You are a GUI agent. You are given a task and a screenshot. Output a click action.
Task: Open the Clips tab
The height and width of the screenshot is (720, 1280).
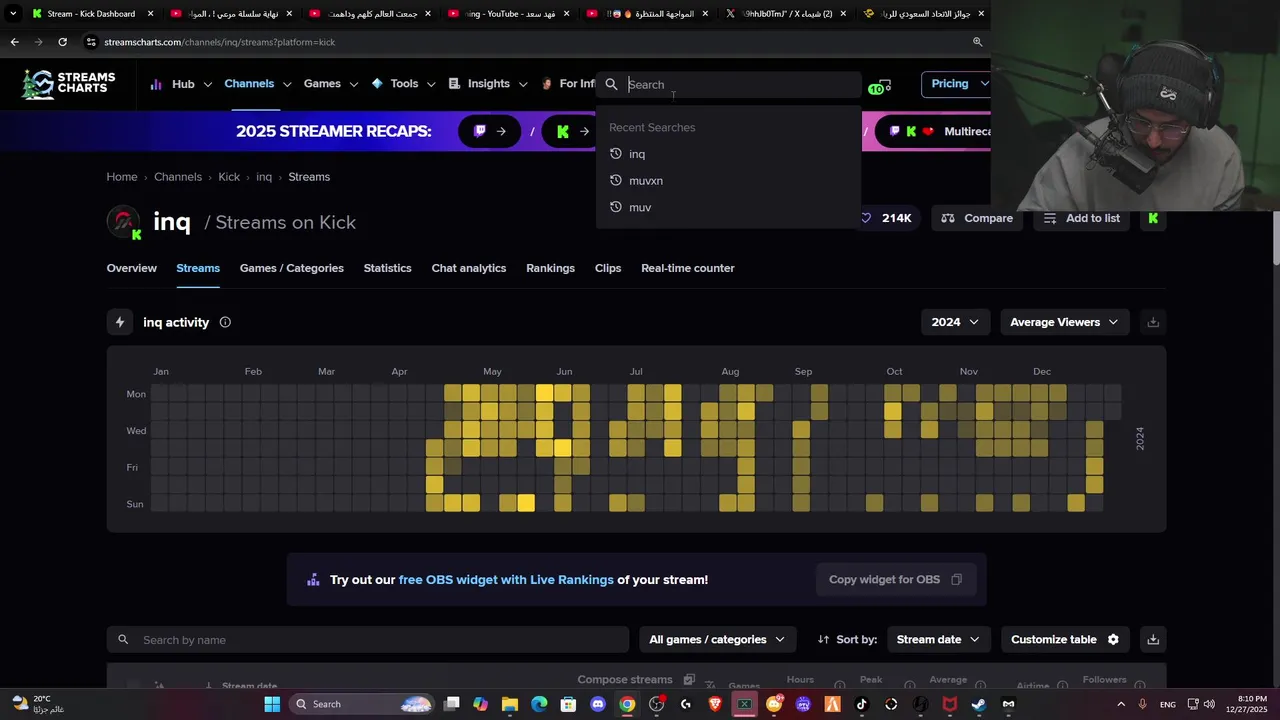[x=608, y=268]
